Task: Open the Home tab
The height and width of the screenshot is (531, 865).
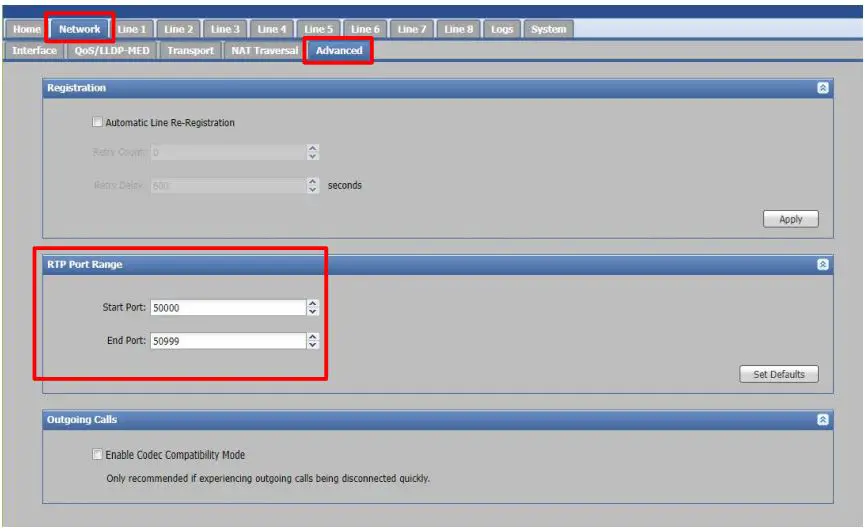Action: (26, 29)
